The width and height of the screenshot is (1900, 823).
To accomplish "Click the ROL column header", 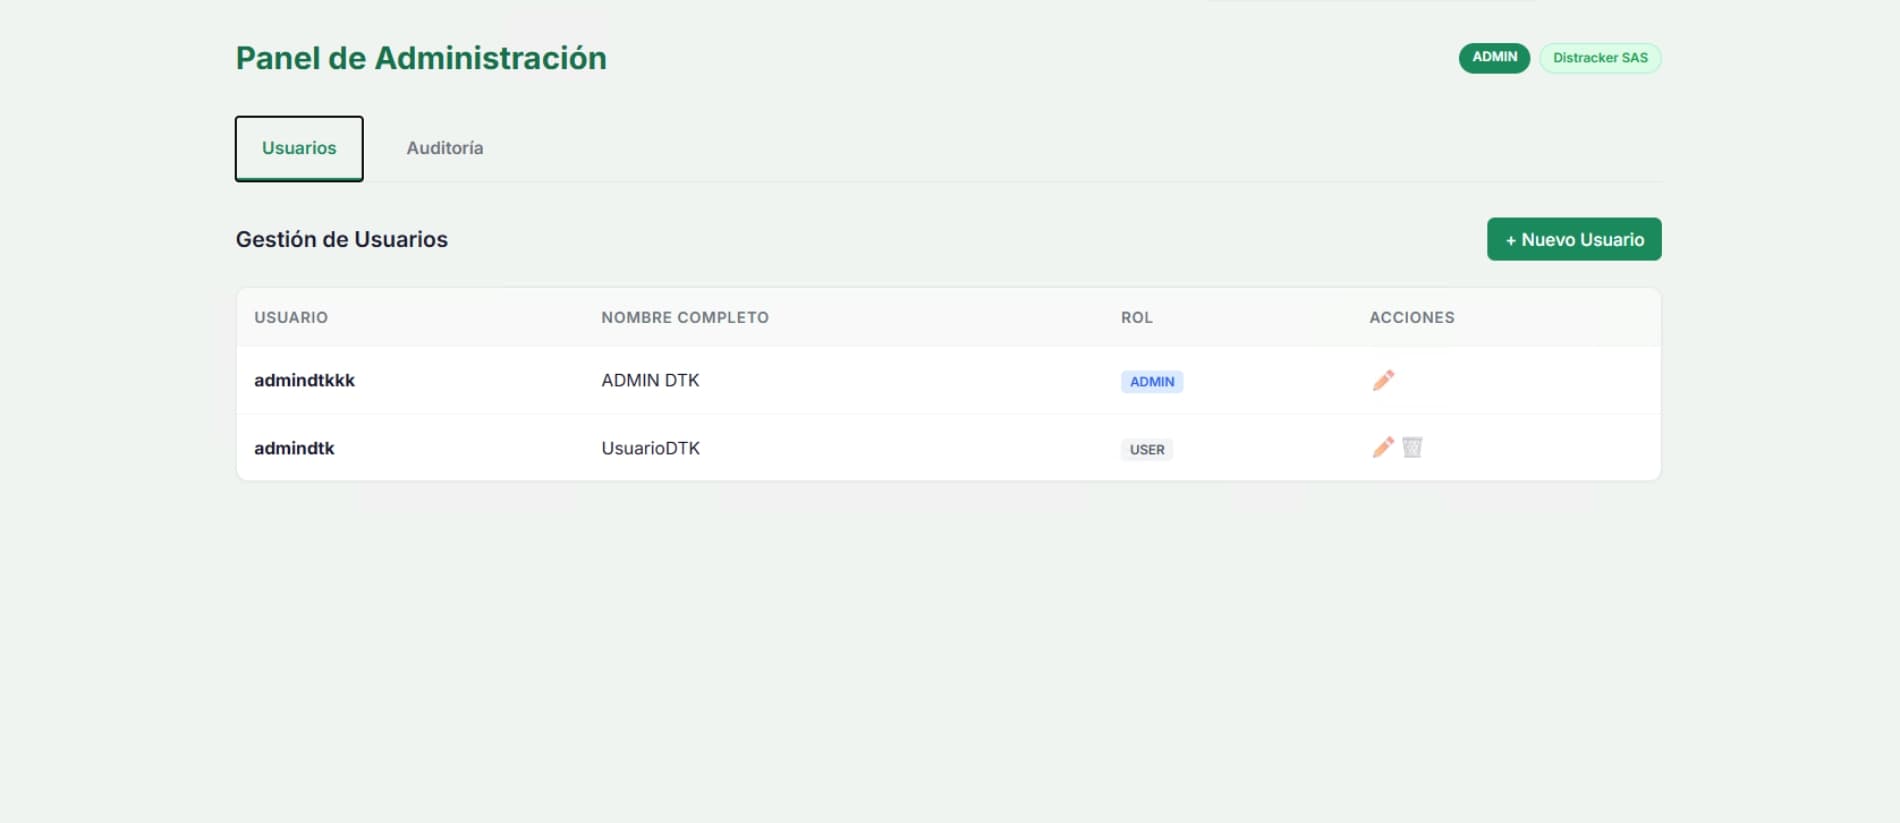I will point(1137,317).
